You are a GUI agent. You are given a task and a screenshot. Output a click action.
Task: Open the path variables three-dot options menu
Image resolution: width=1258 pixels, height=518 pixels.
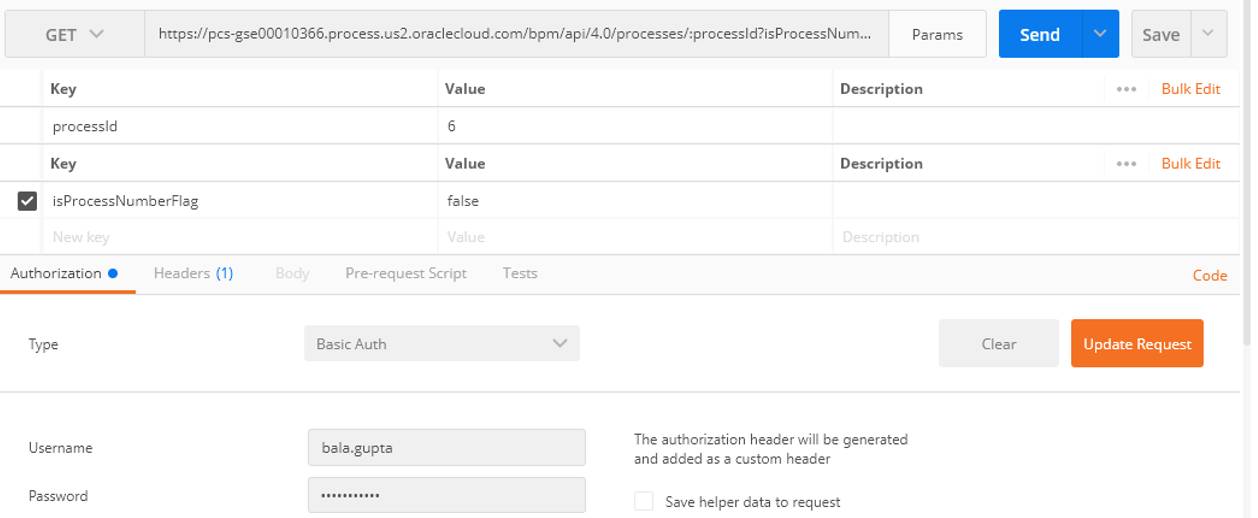[1126, 89]
